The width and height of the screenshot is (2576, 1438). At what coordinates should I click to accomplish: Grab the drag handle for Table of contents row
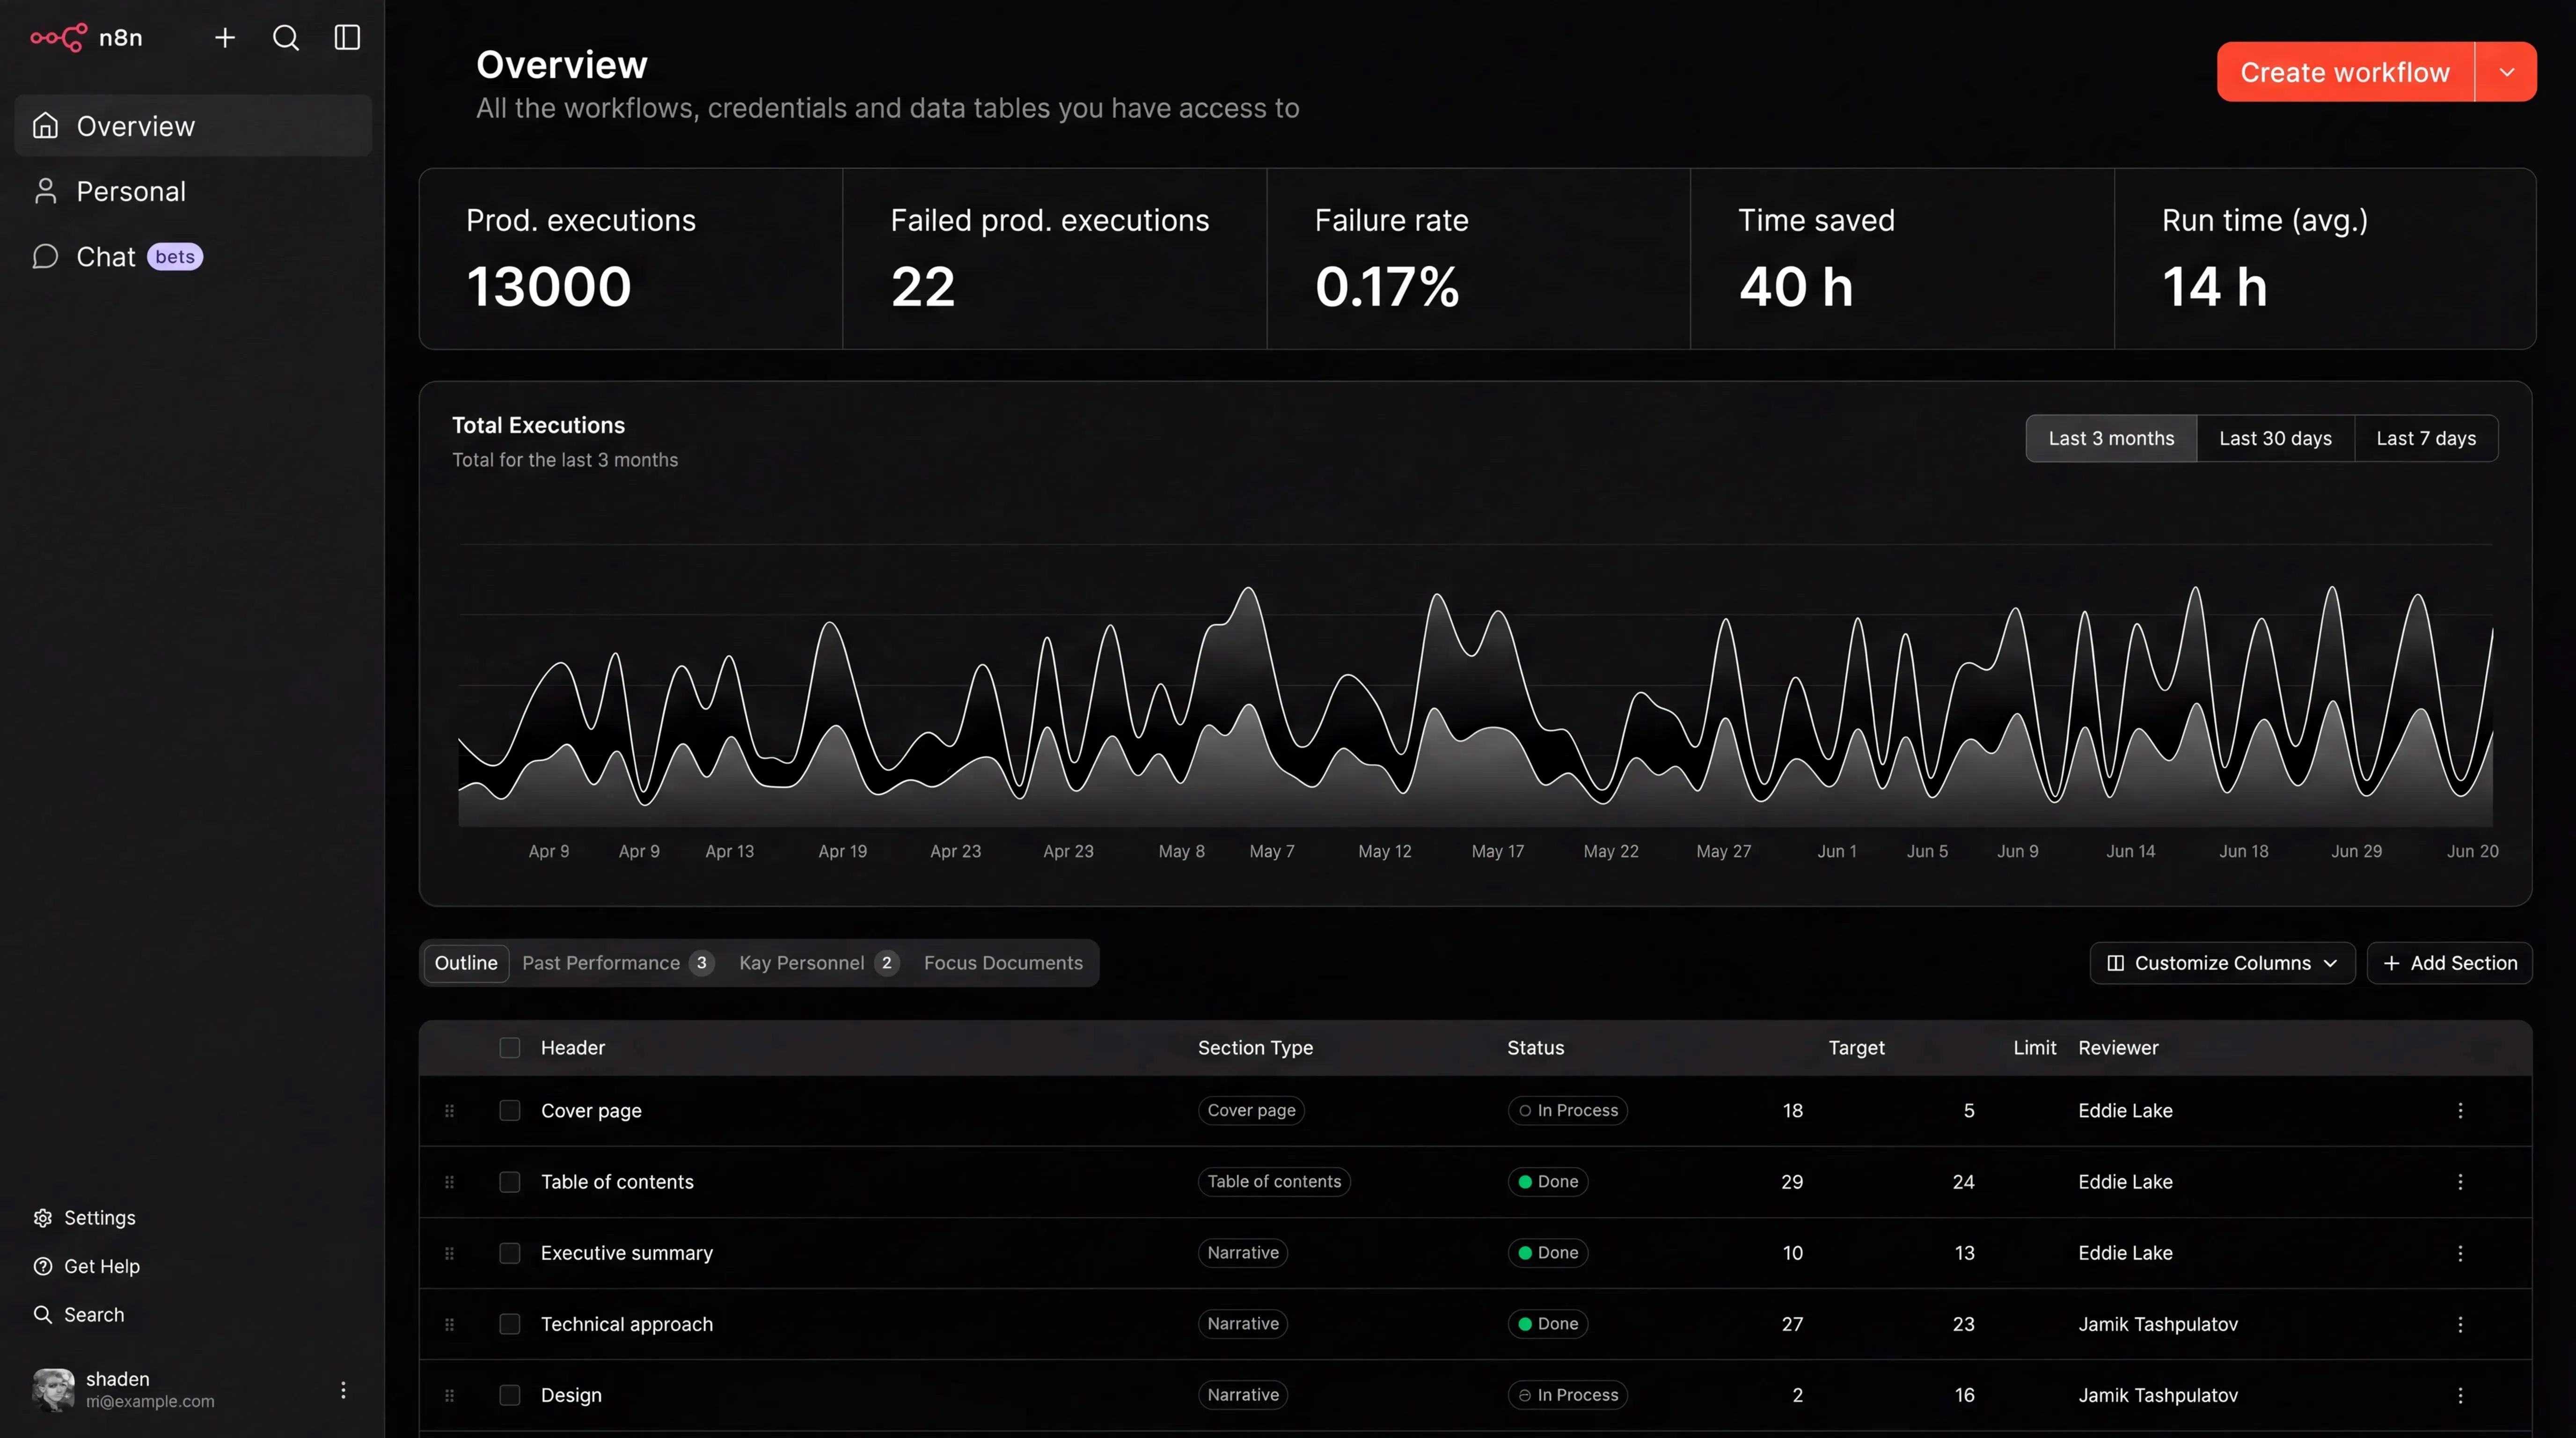click(x=449, y=1182)
